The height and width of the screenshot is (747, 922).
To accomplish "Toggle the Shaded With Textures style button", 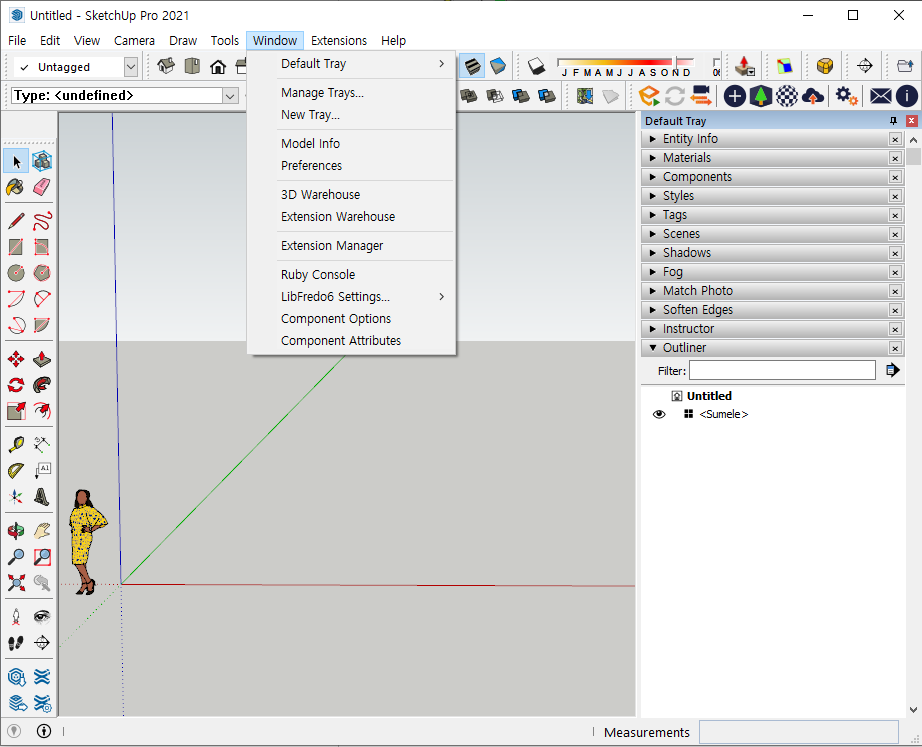I will pyautogui.click(x=472, y=66).
